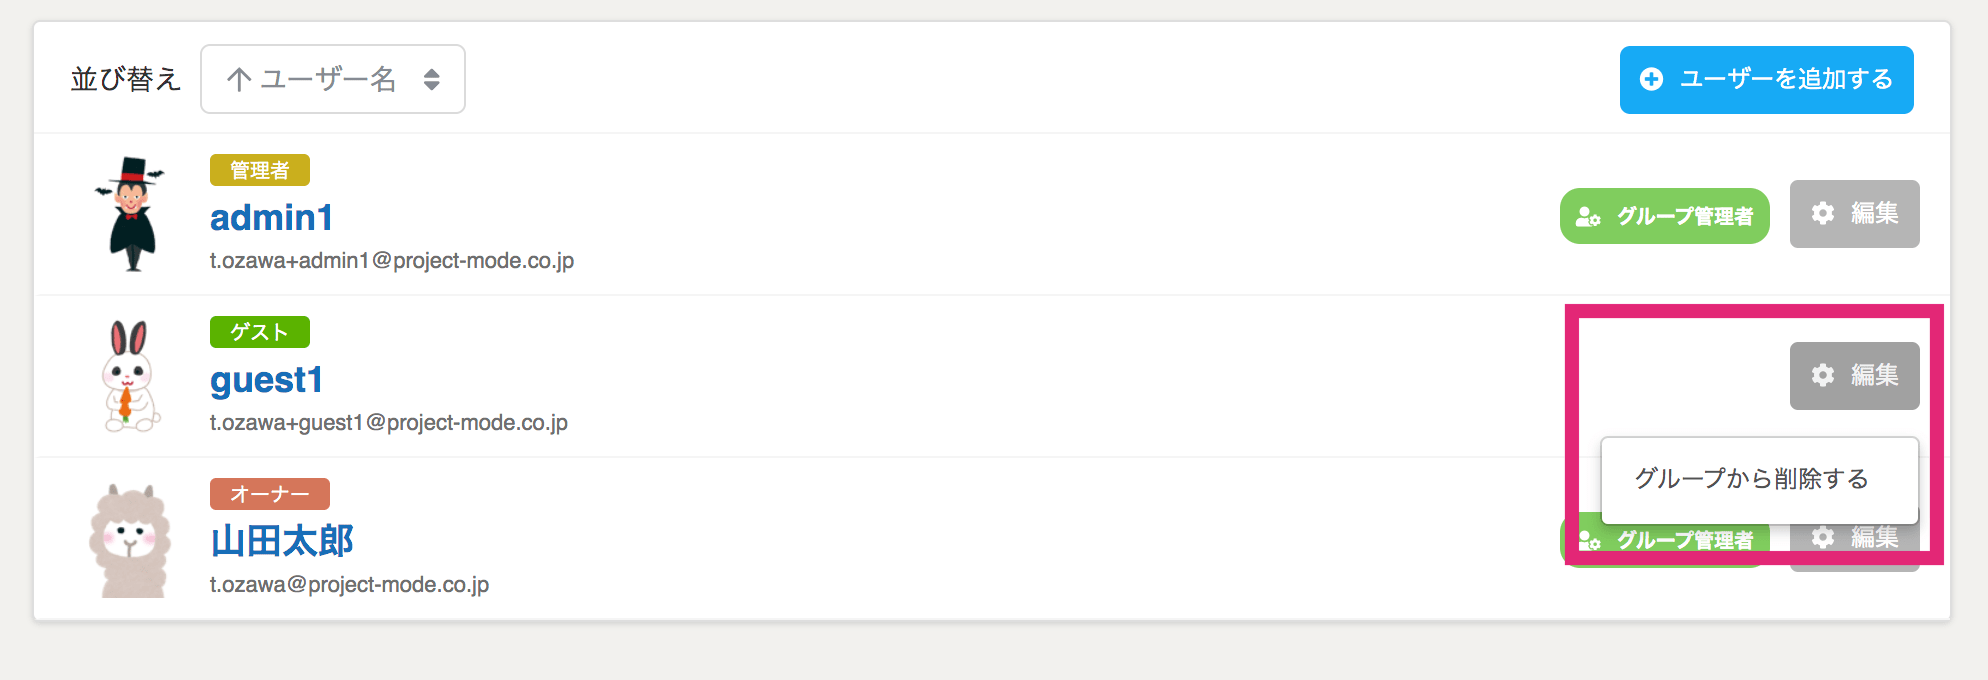Click the sort dropdown up-down arrows
Image resolution: width=1988 pixels, height=680 pixels.
(x=432, y=79)
